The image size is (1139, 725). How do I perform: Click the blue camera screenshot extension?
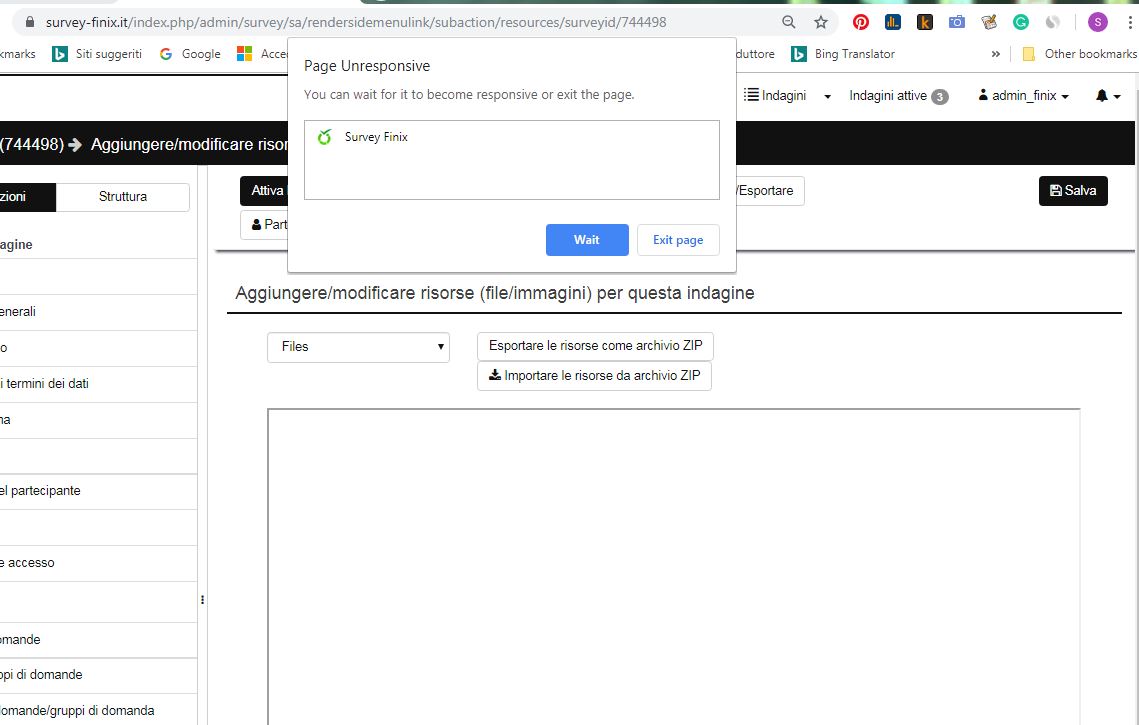click(x=957, y=22)
